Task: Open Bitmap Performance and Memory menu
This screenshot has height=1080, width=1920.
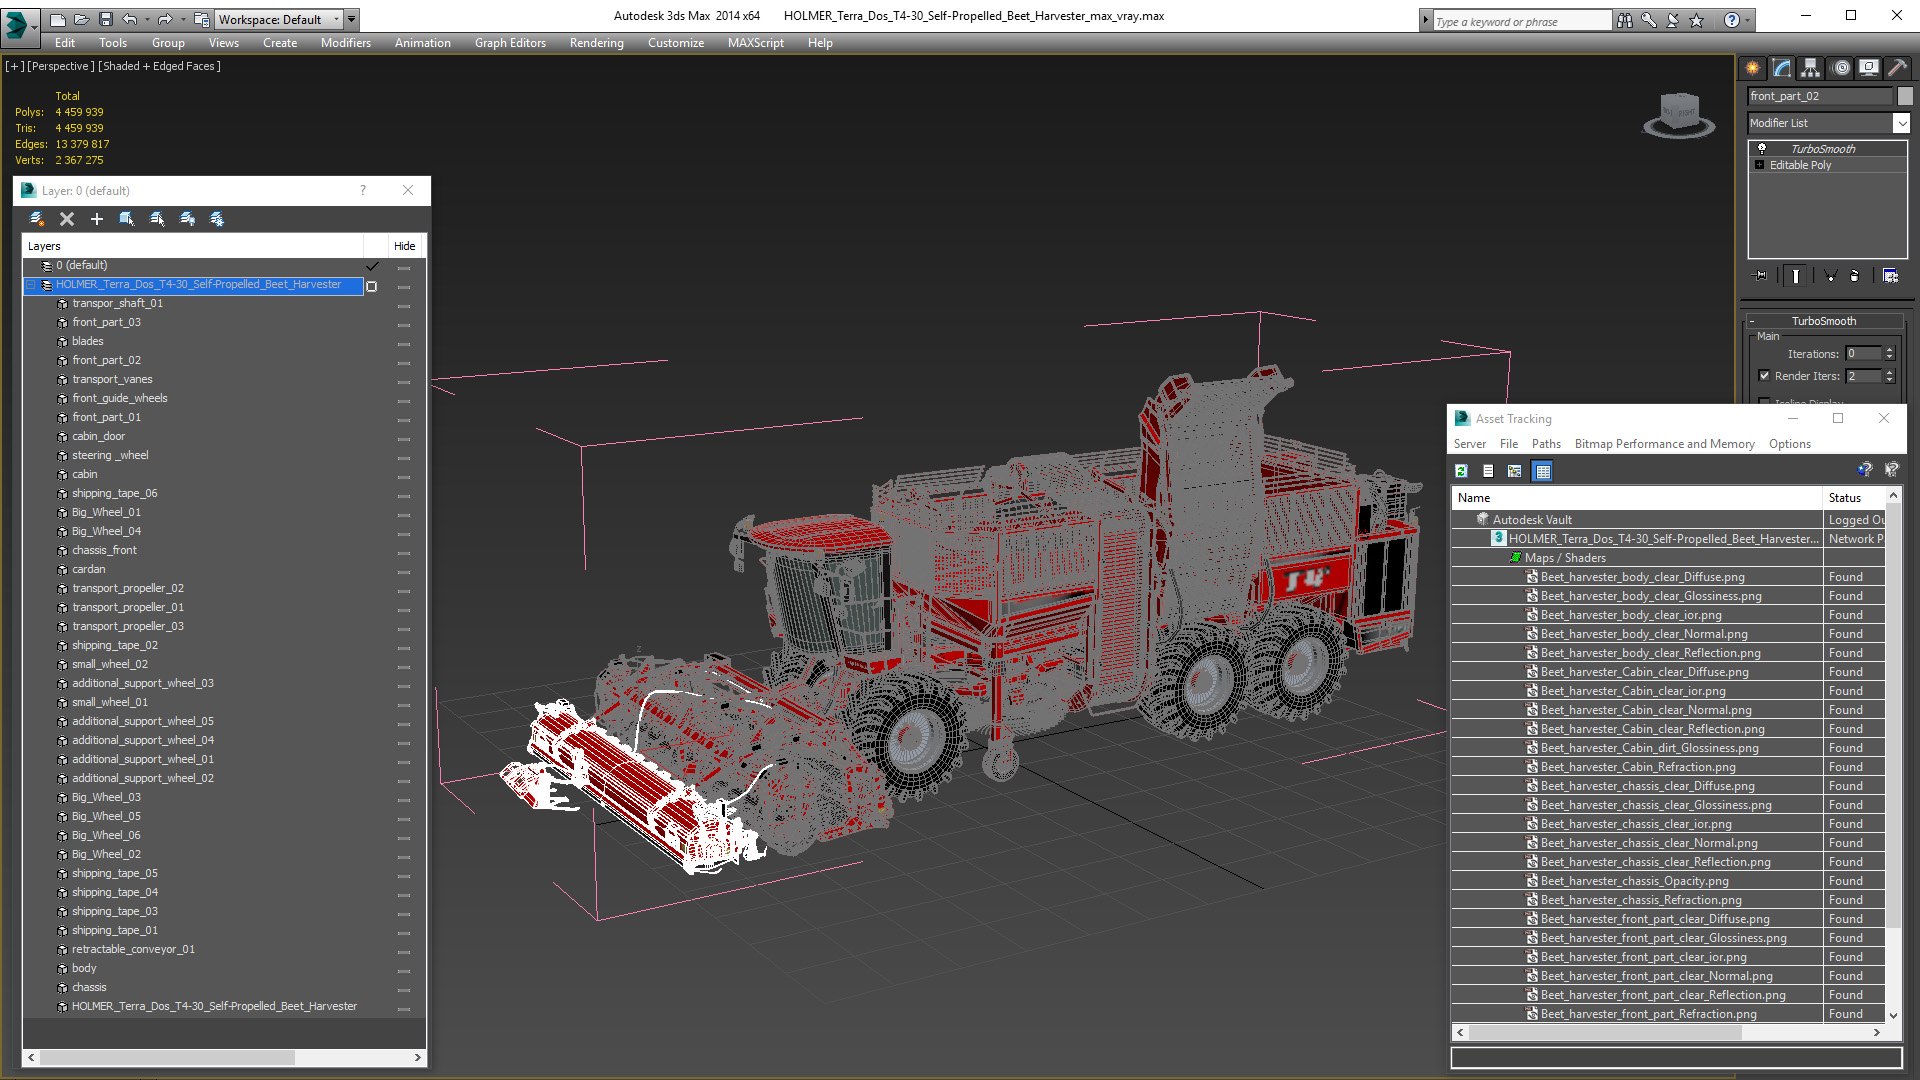Action: (1664, 444)
